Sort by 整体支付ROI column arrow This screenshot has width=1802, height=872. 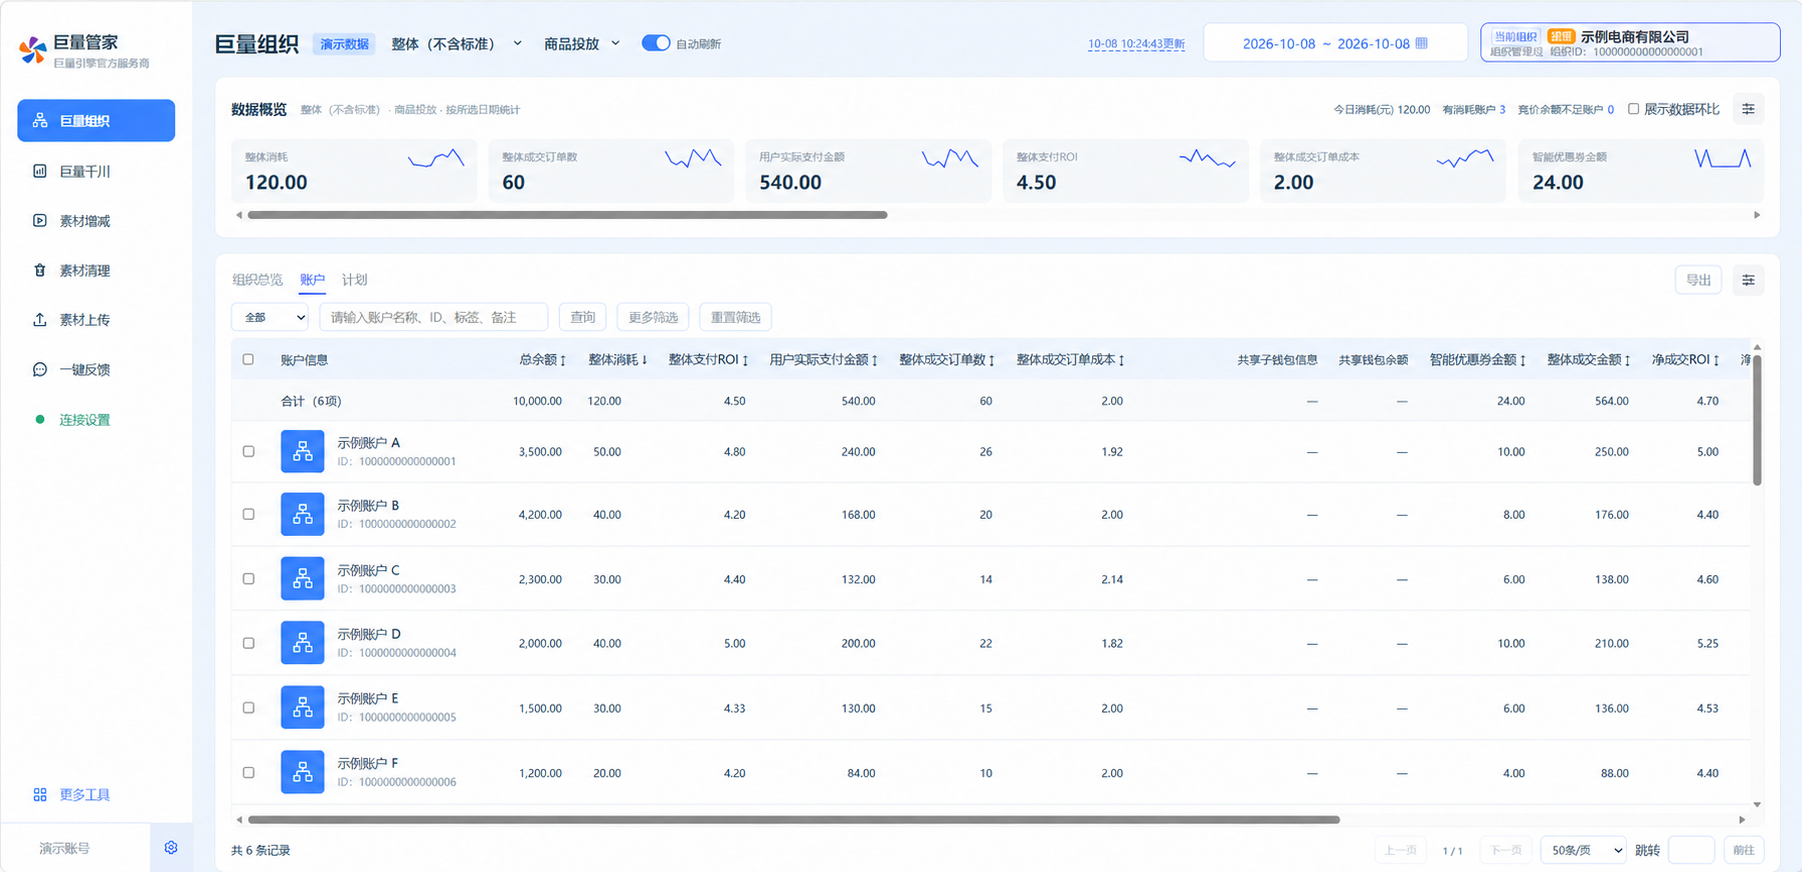coord(745,360)
